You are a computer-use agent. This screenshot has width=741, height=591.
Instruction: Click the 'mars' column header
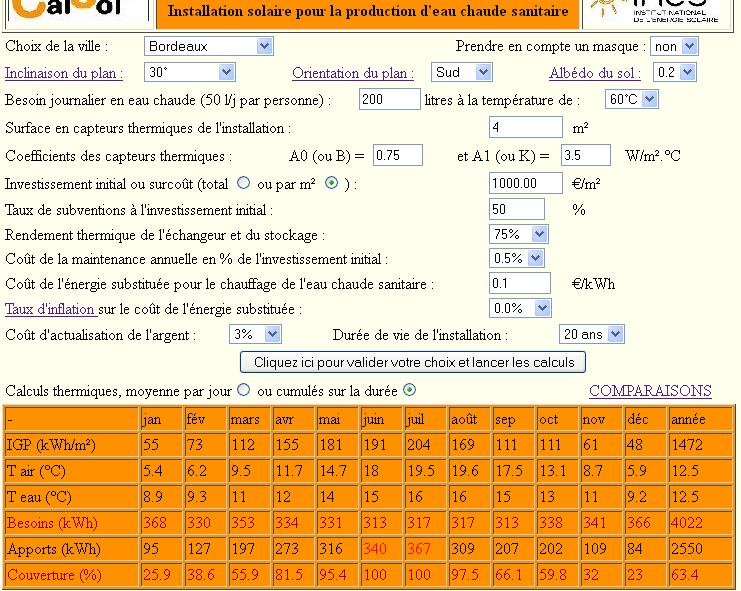point(249,419)
